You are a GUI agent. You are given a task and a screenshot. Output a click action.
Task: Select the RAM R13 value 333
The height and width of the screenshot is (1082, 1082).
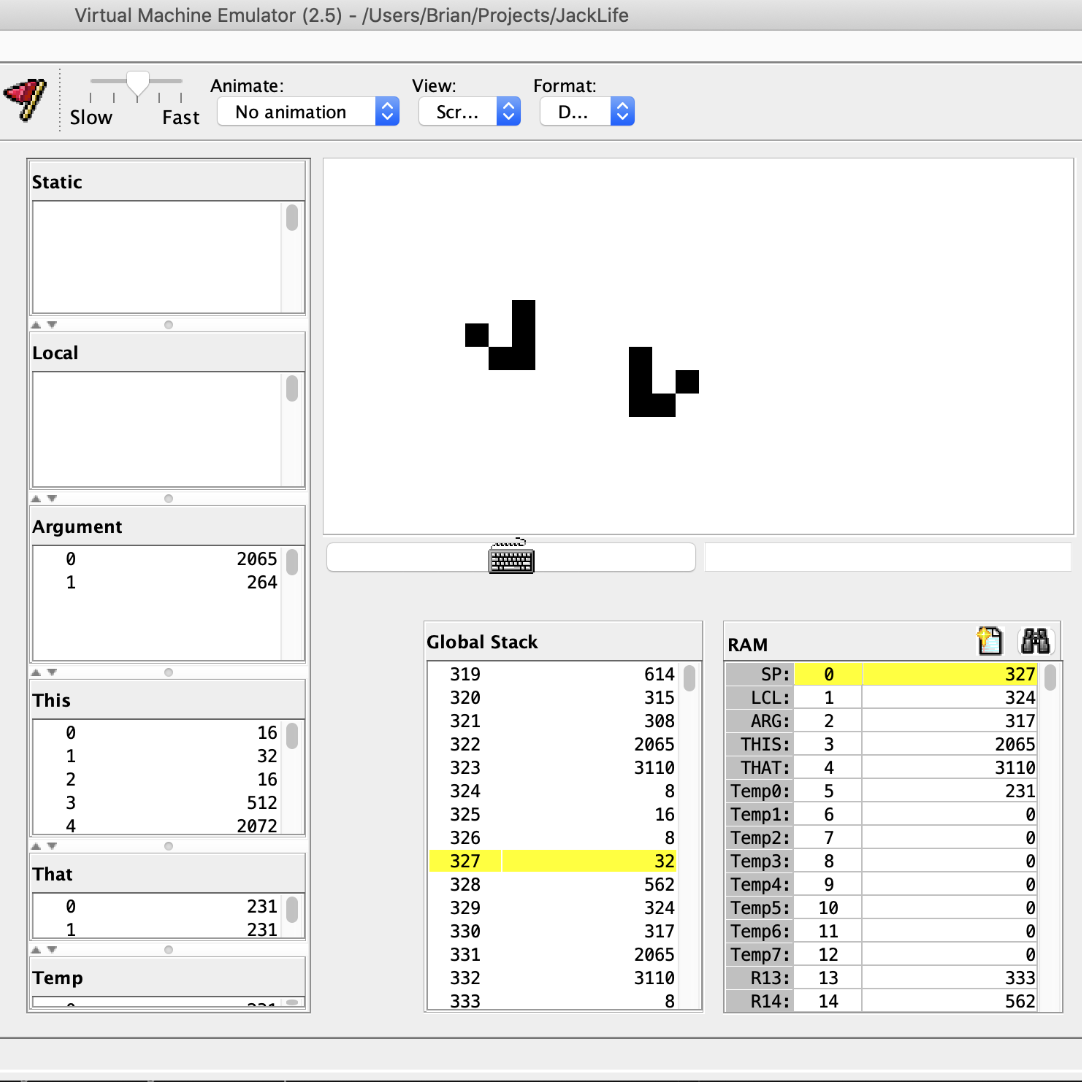[1020, 978]
